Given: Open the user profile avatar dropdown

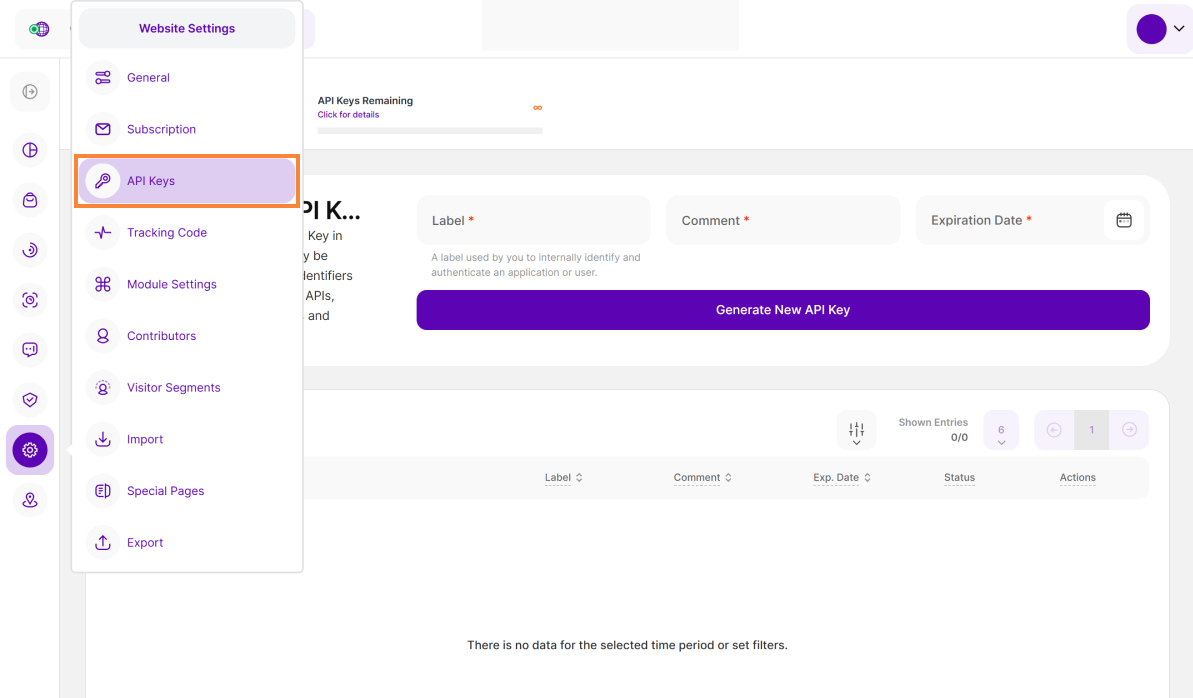Looking at the screenshot, I should 1160,29.
